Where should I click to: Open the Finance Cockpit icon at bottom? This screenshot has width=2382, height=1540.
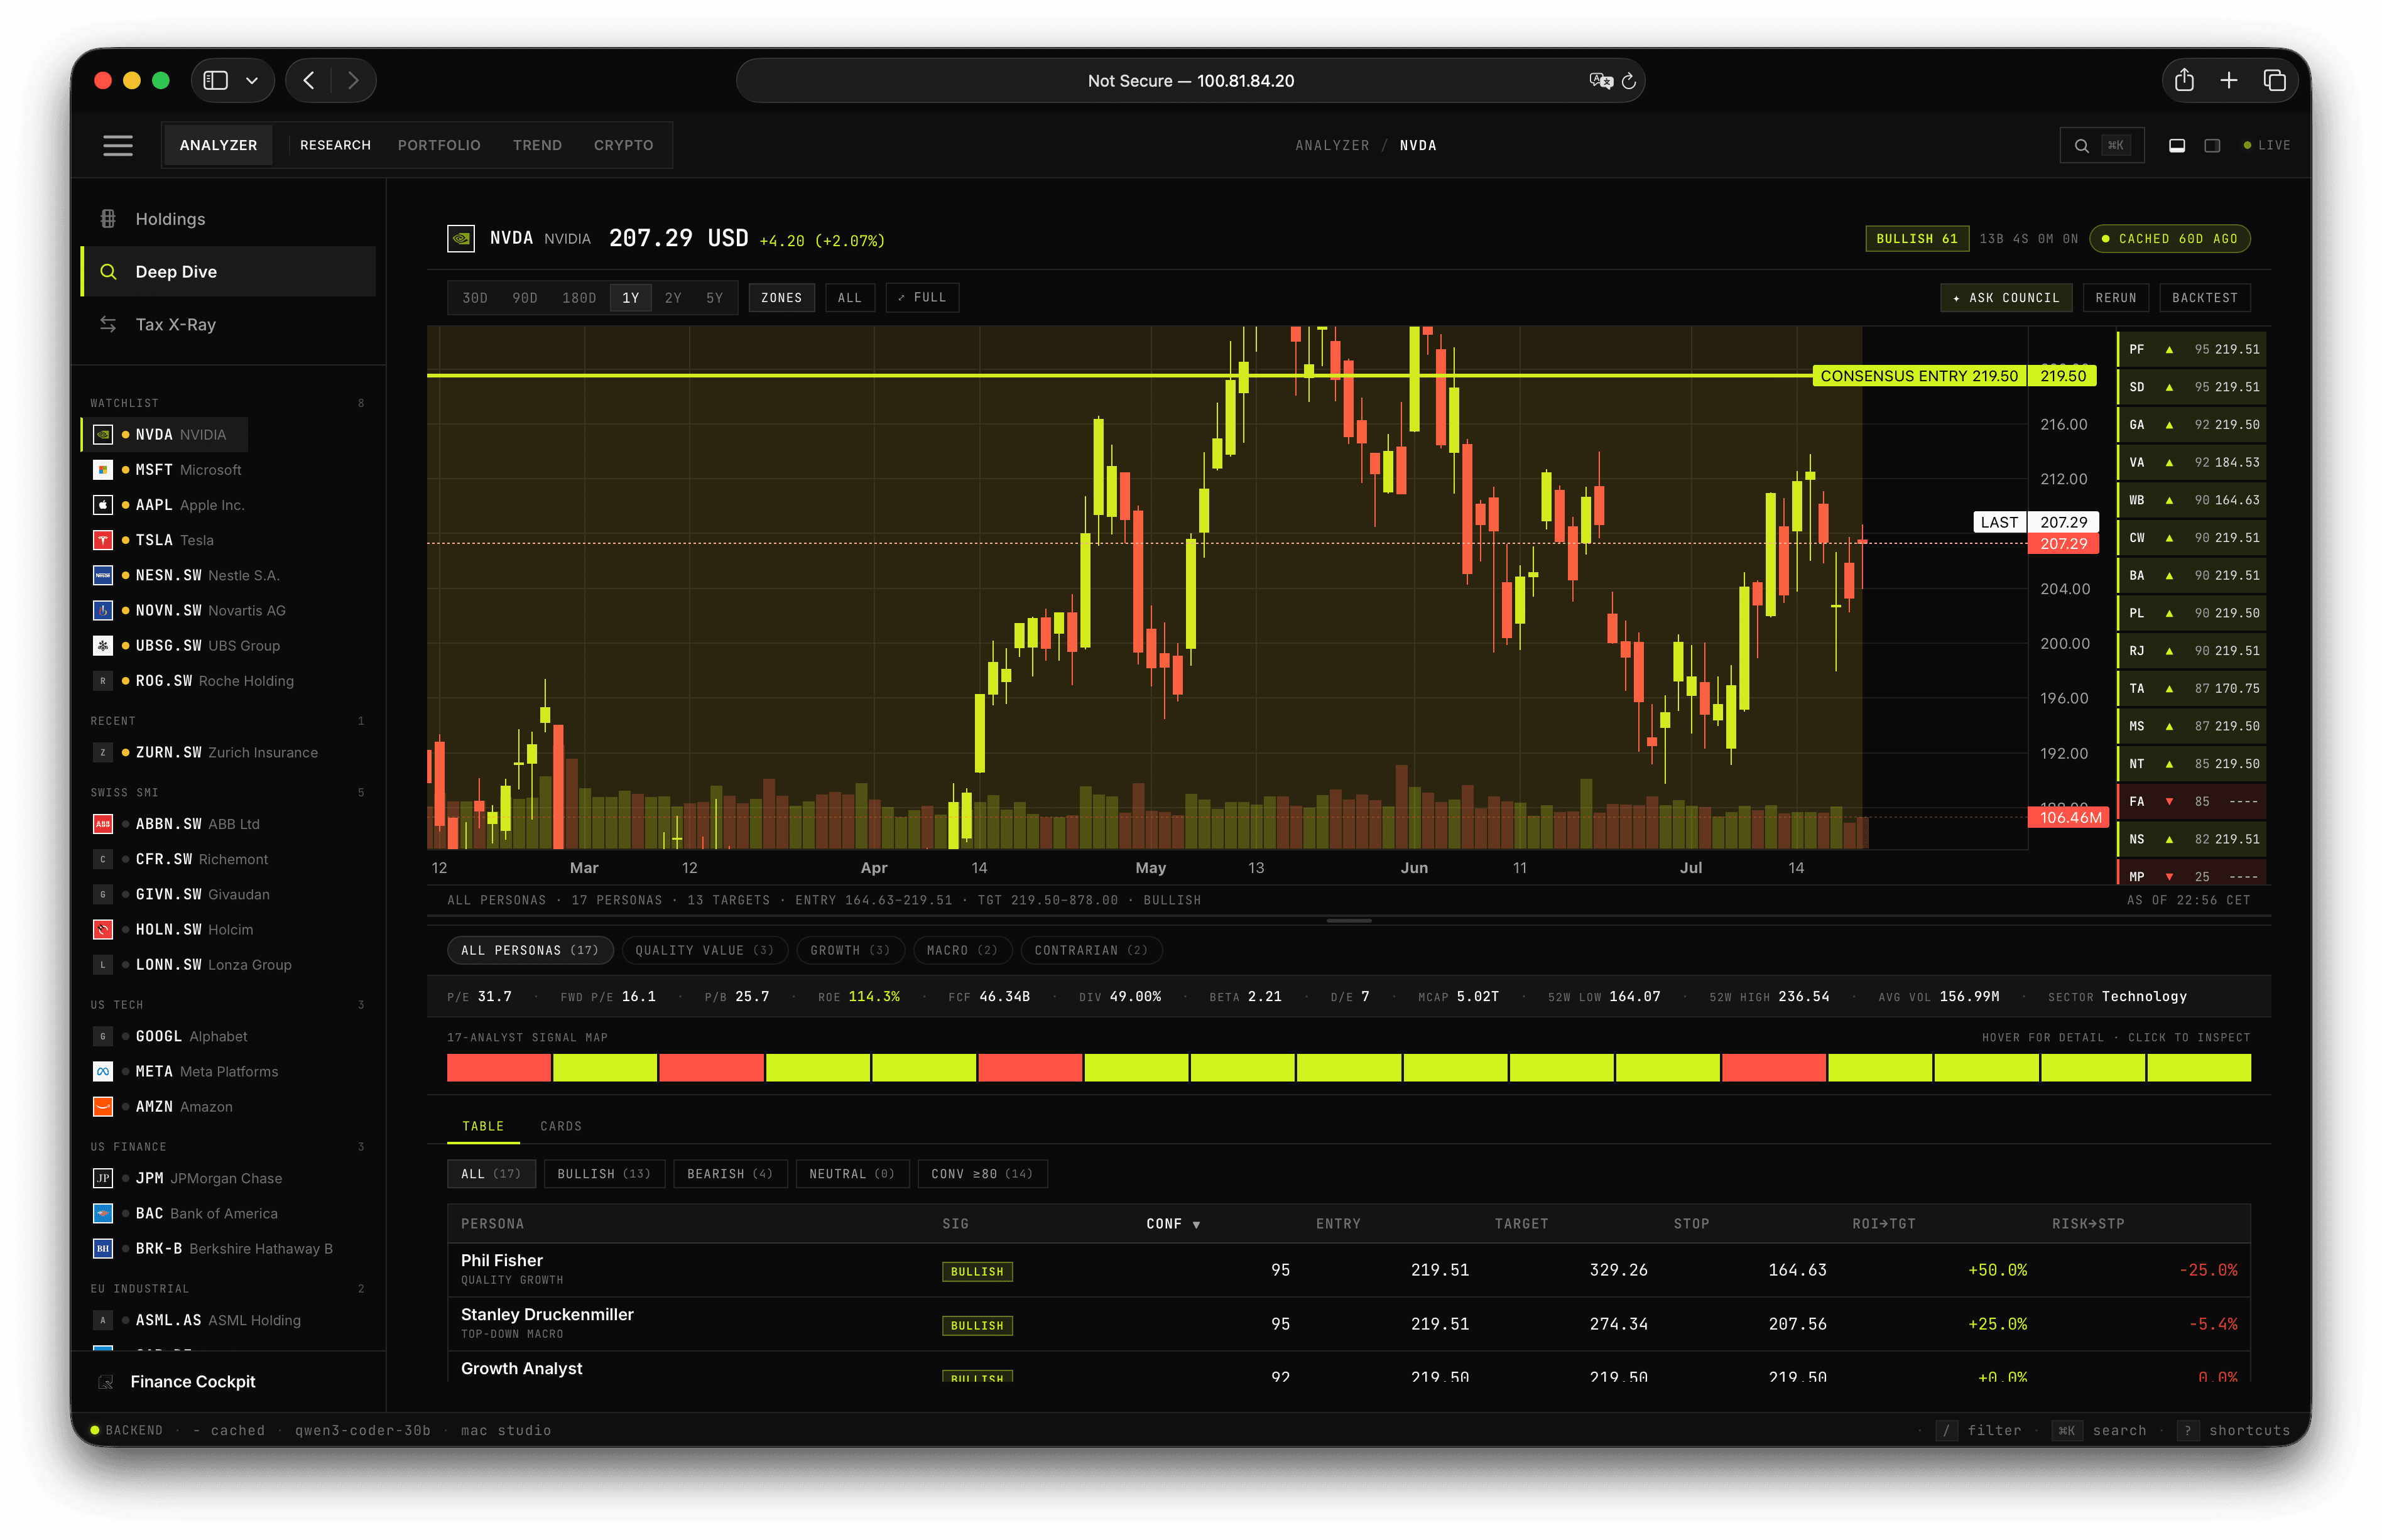tap(105, 1382)
